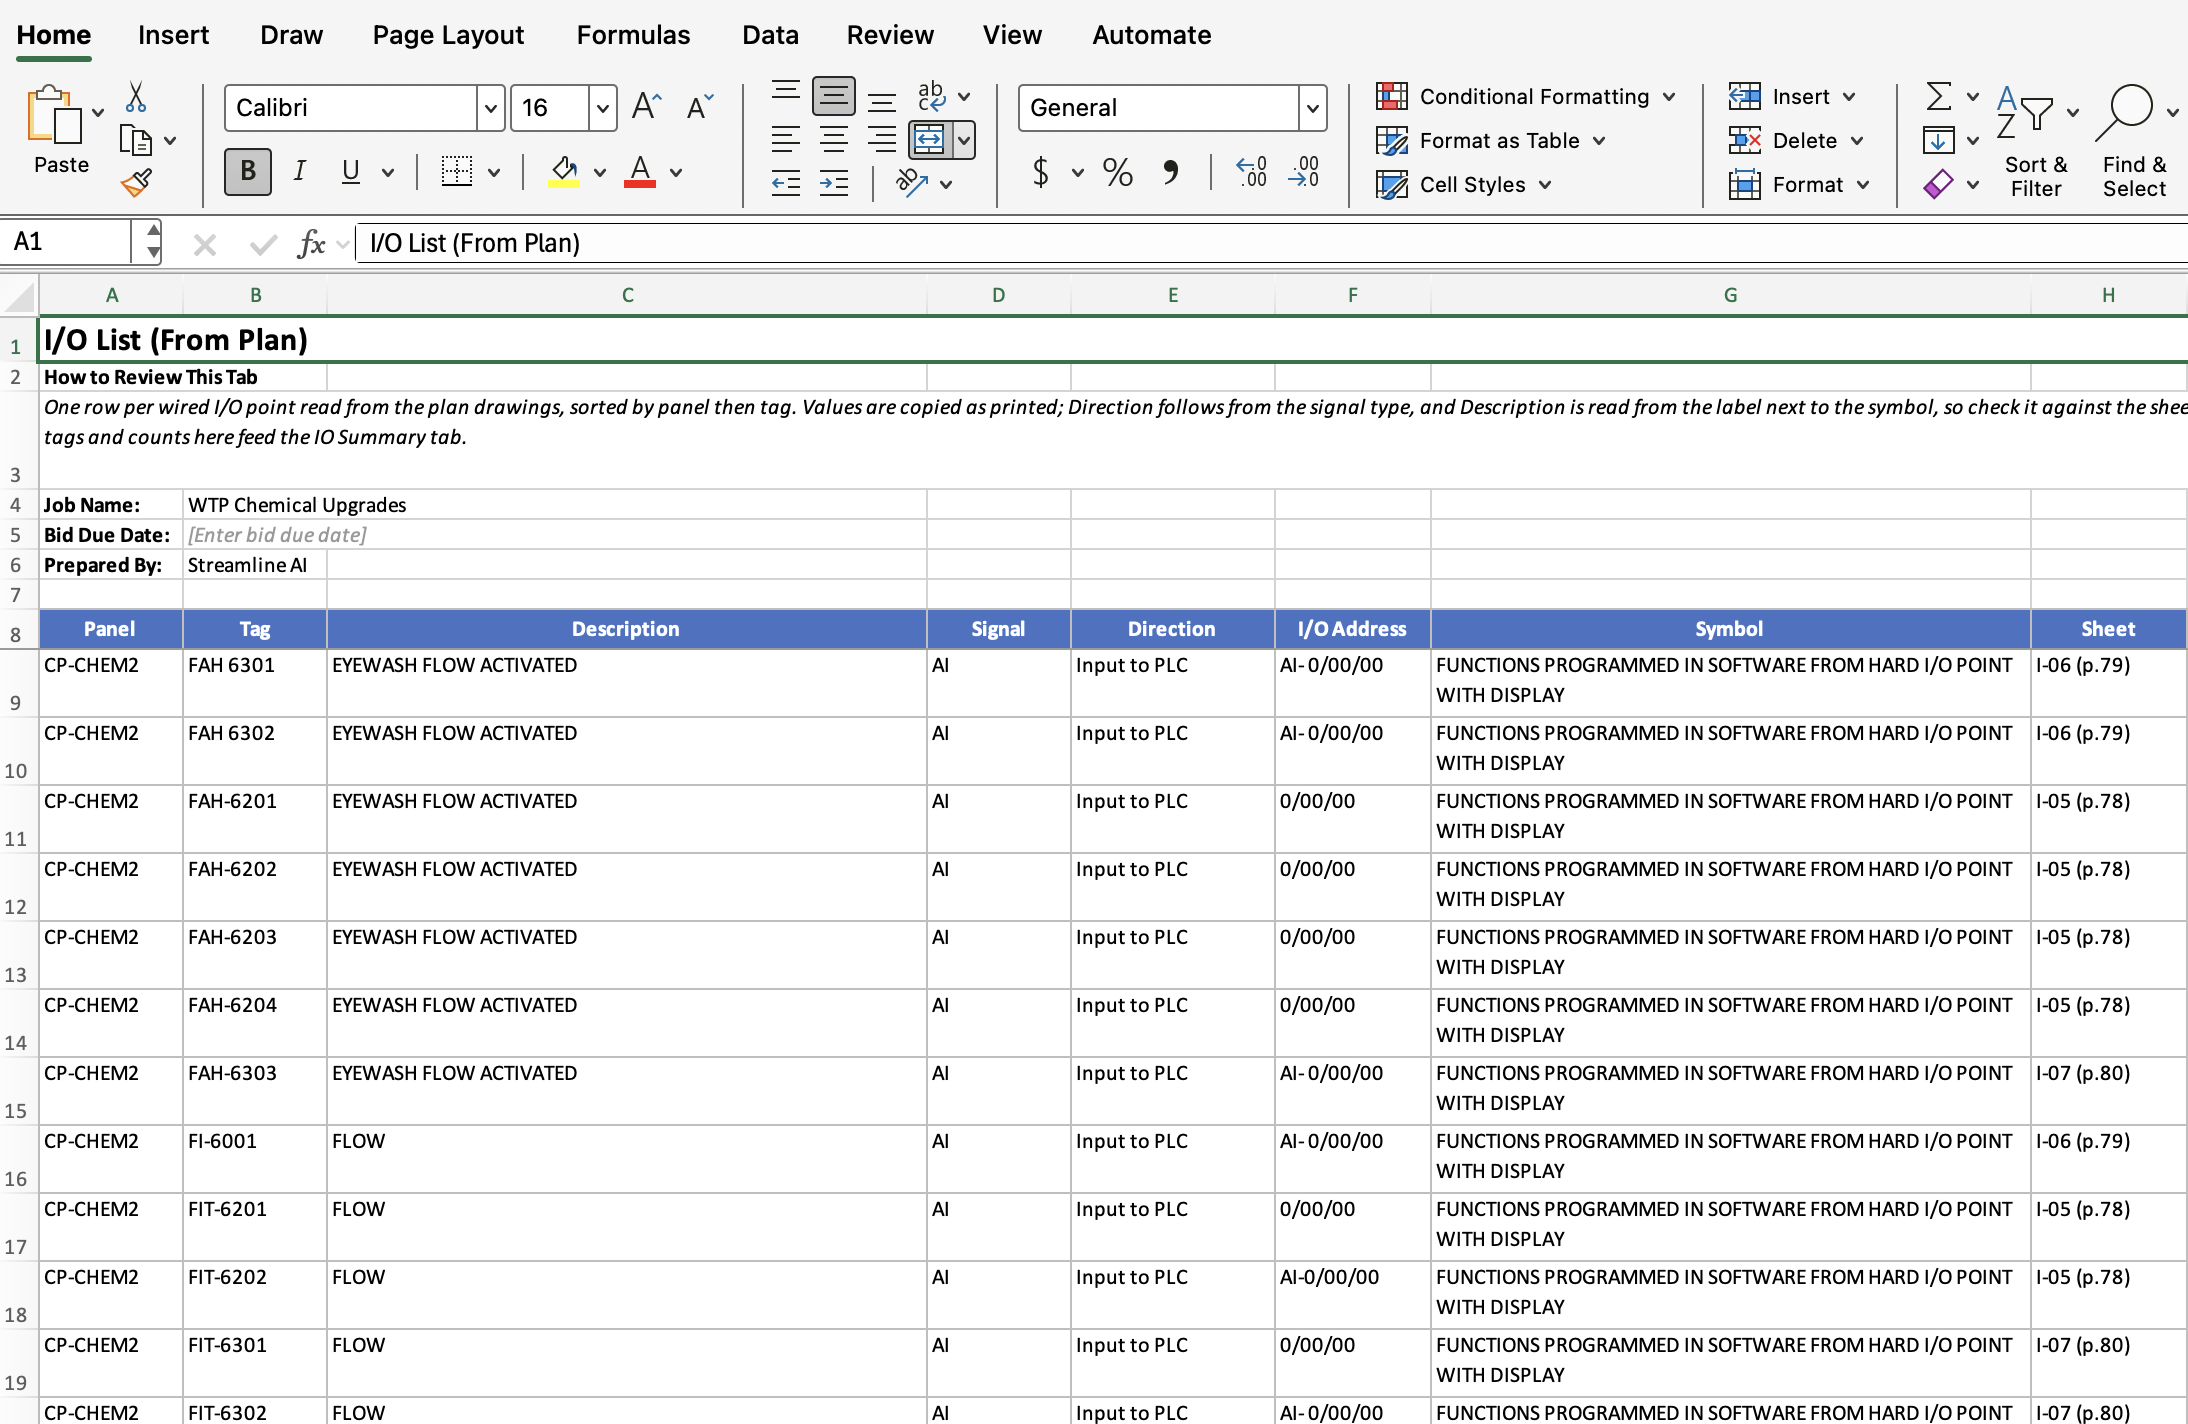Toggle Align Left horizontal alignment
Image resolution: width=2188 pixels, height=1424 pixels.
point(786,140)
